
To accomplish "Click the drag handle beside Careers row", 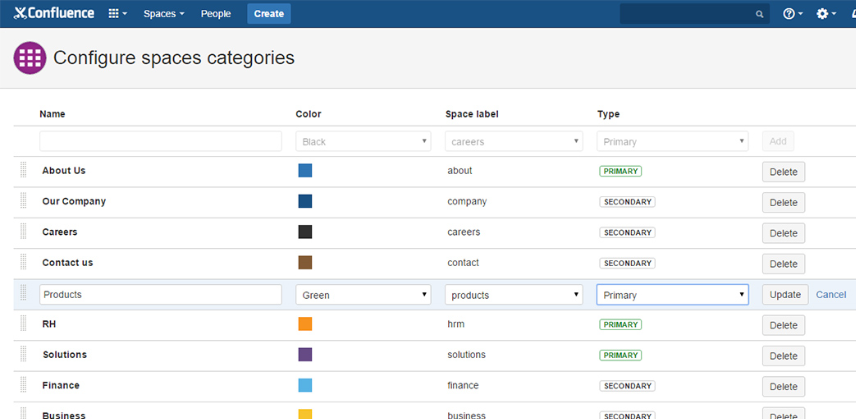I will [x=24, y=232].
